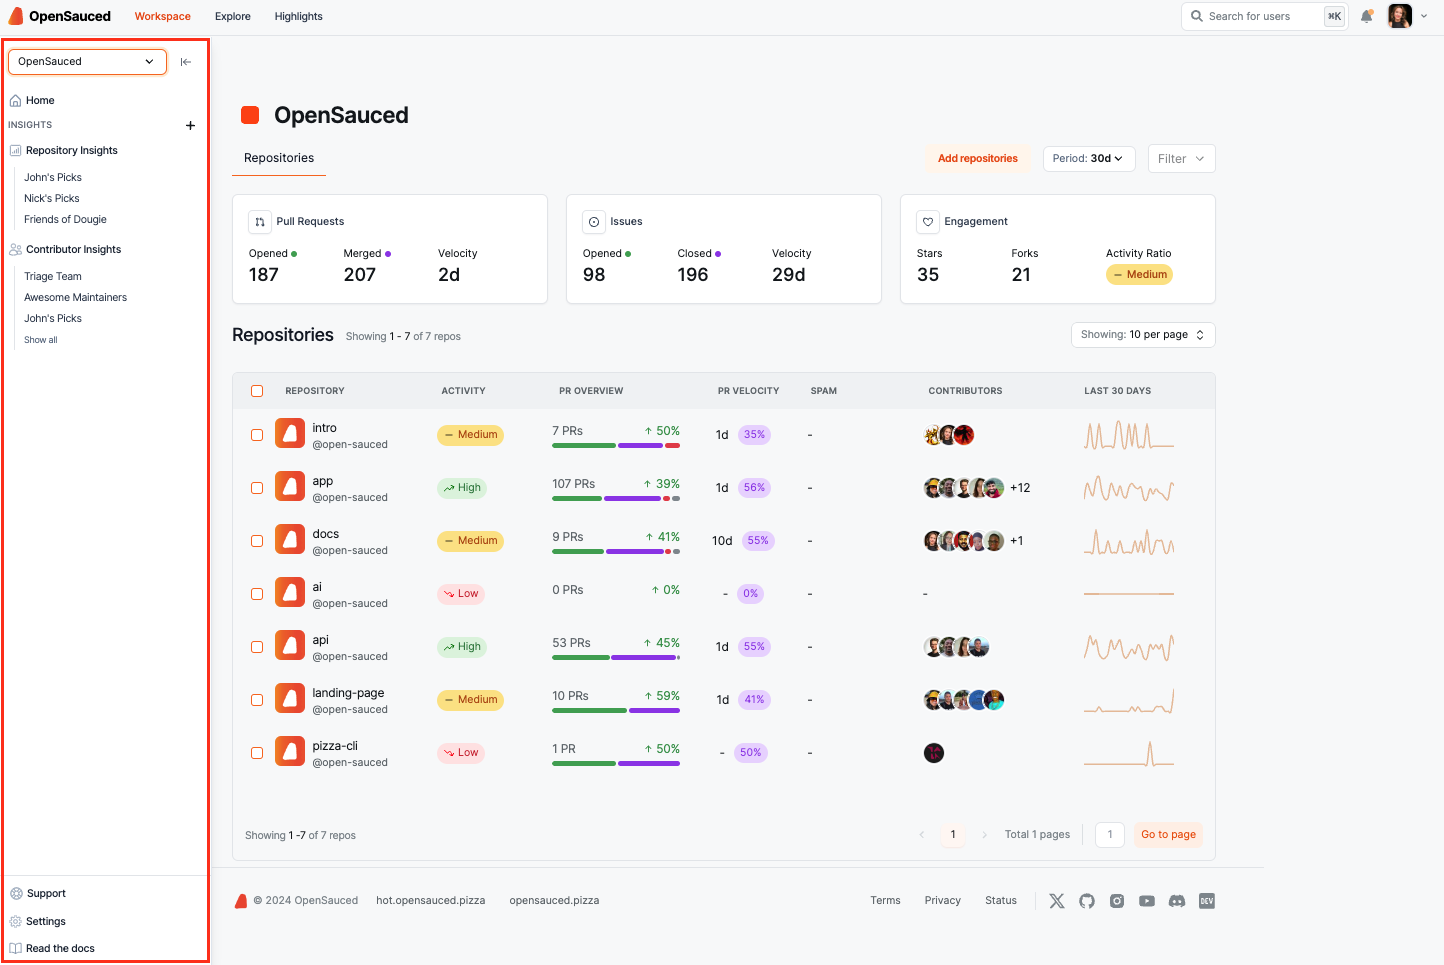Select the docs repository checkbox
Viewport: 1444px width, 965px height.
tap(257, 541)
